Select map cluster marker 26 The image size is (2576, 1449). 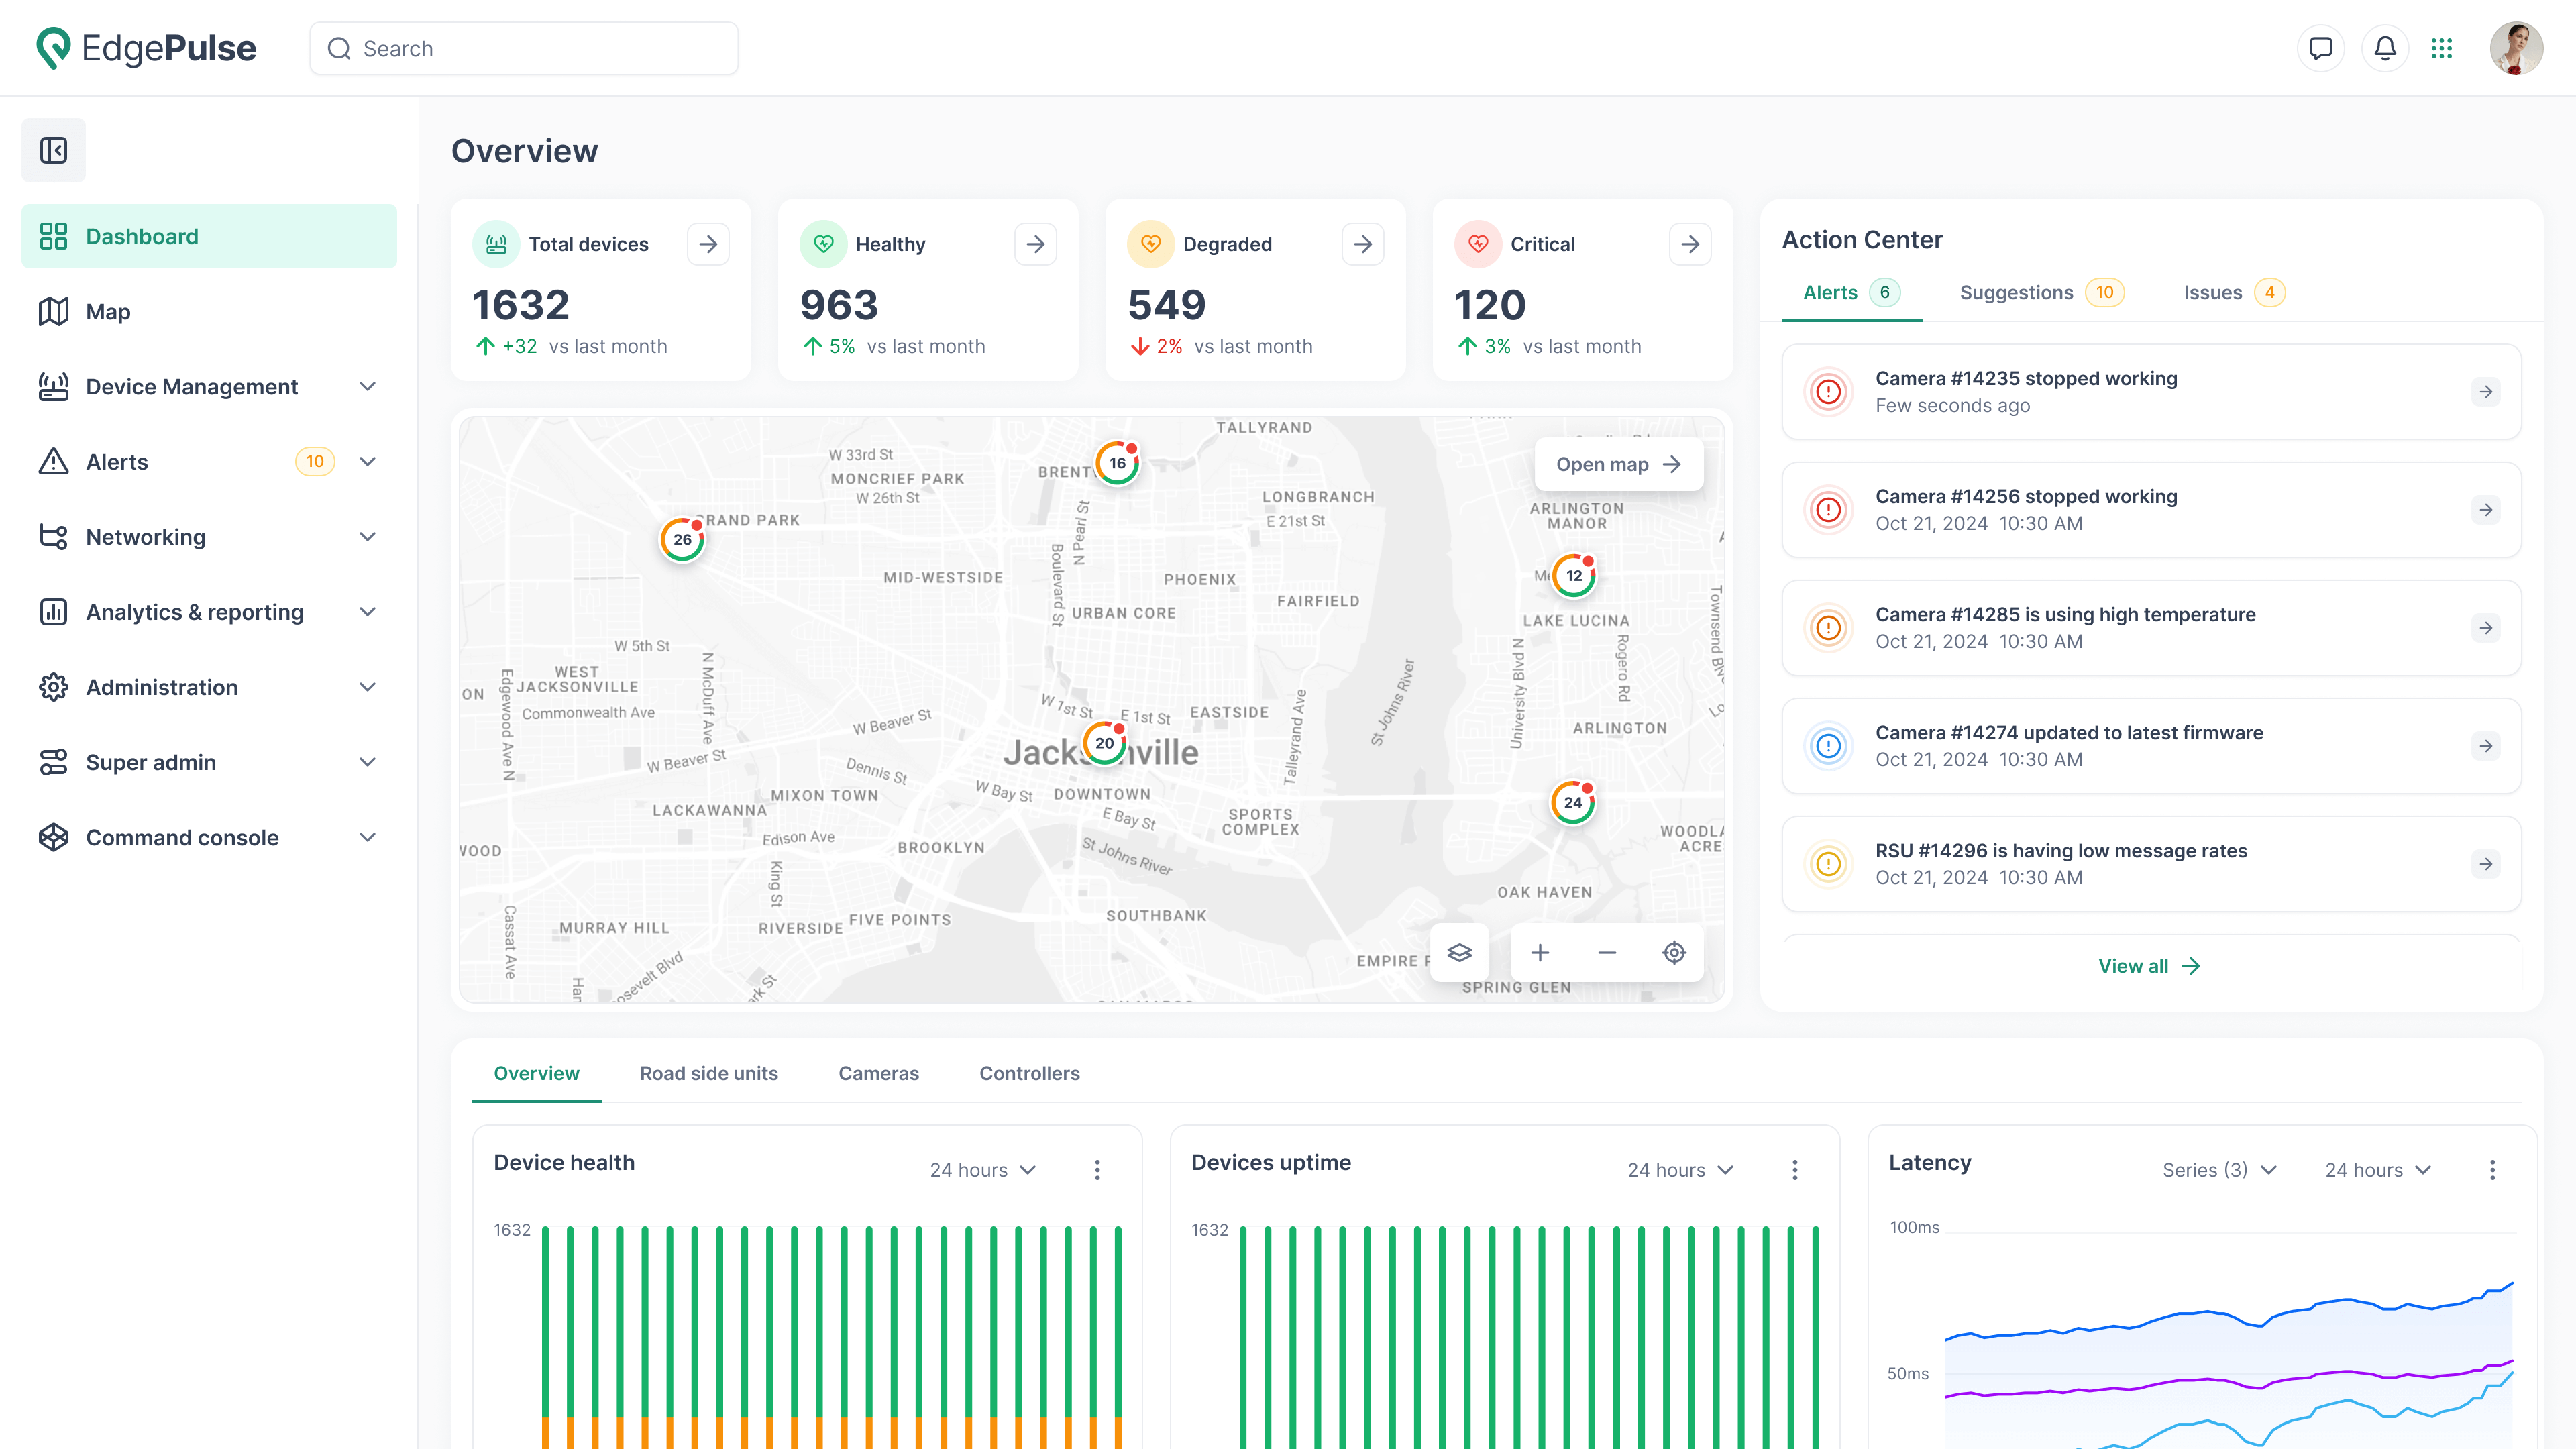pos(682,539)
